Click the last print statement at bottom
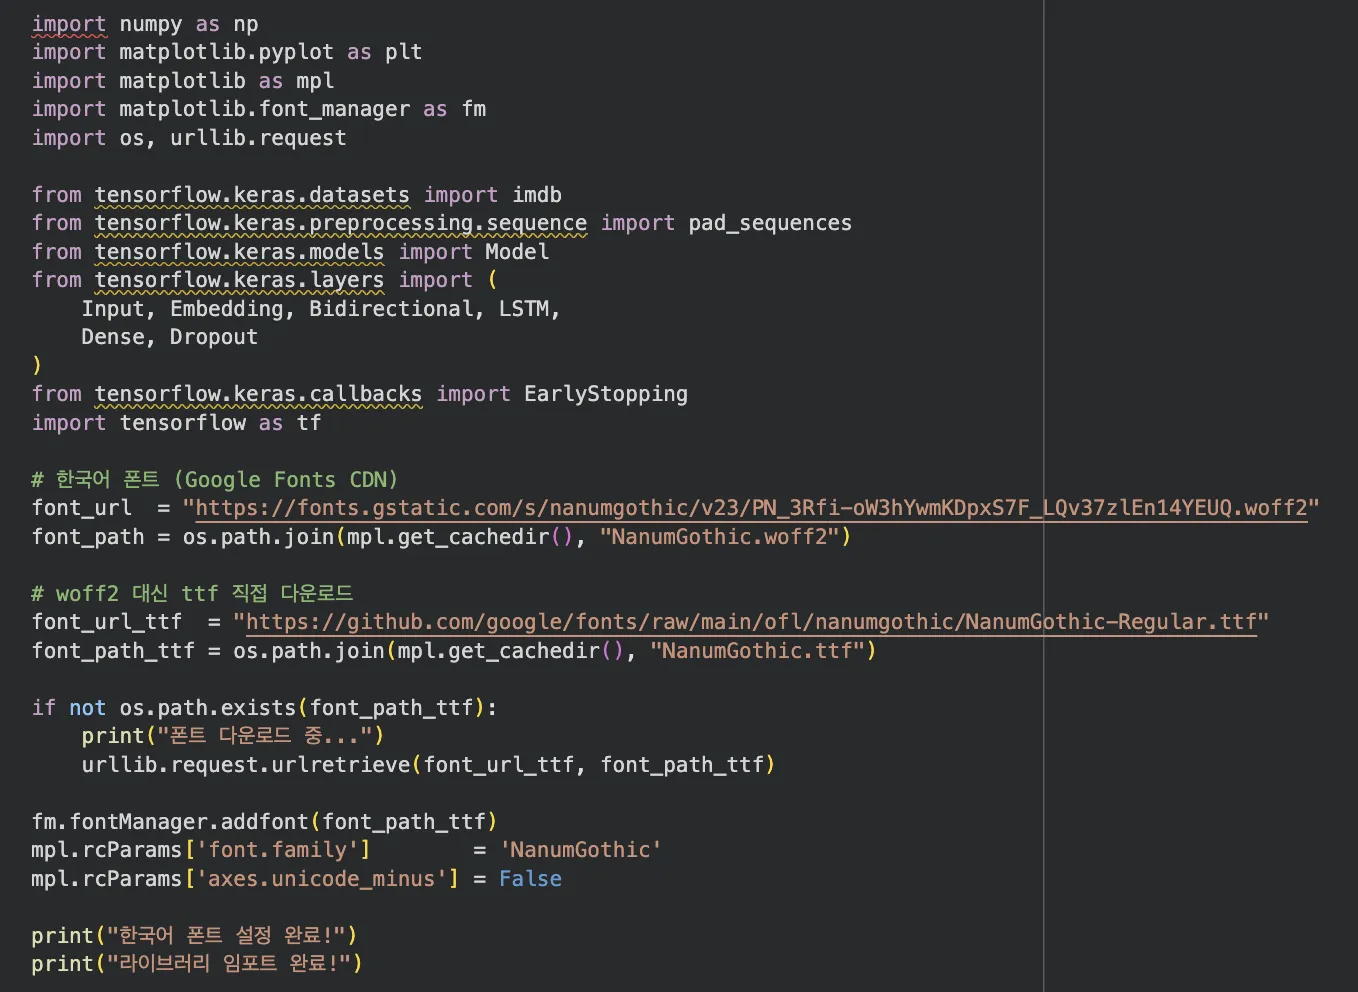The height and width of the screenshot is (992, 1358). (x=197, y=964)
